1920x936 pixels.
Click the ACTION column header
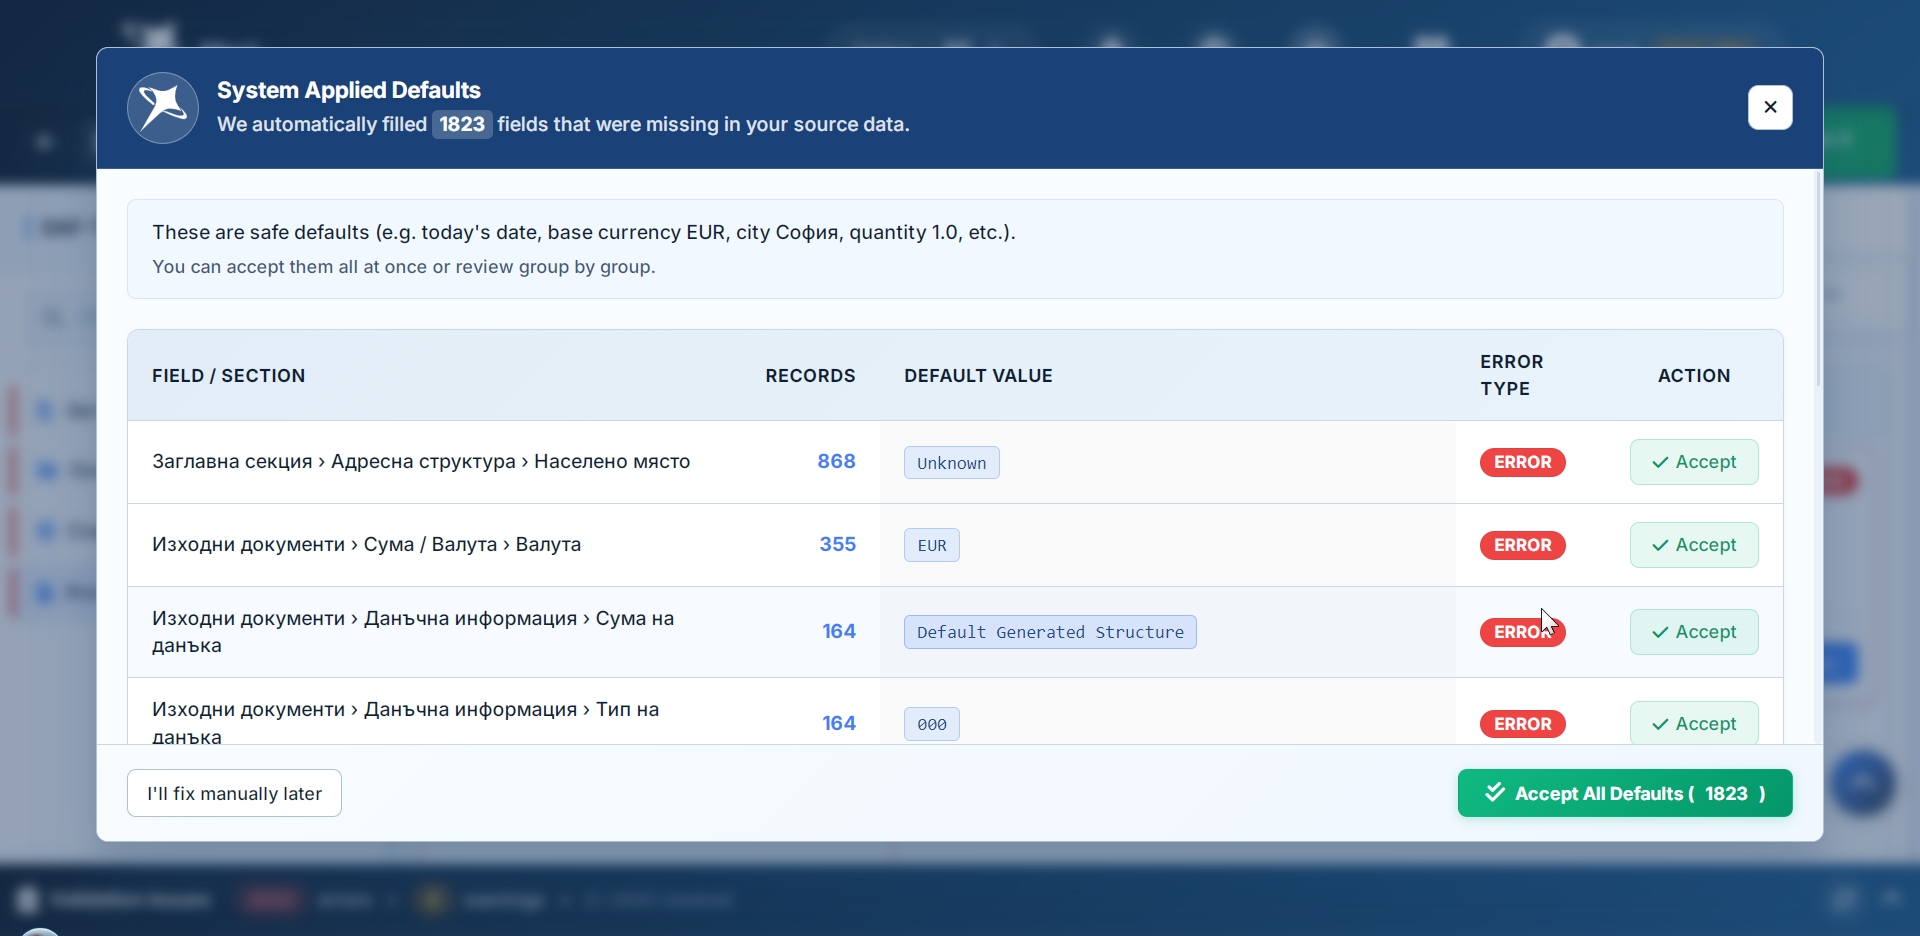point(1694,376)
